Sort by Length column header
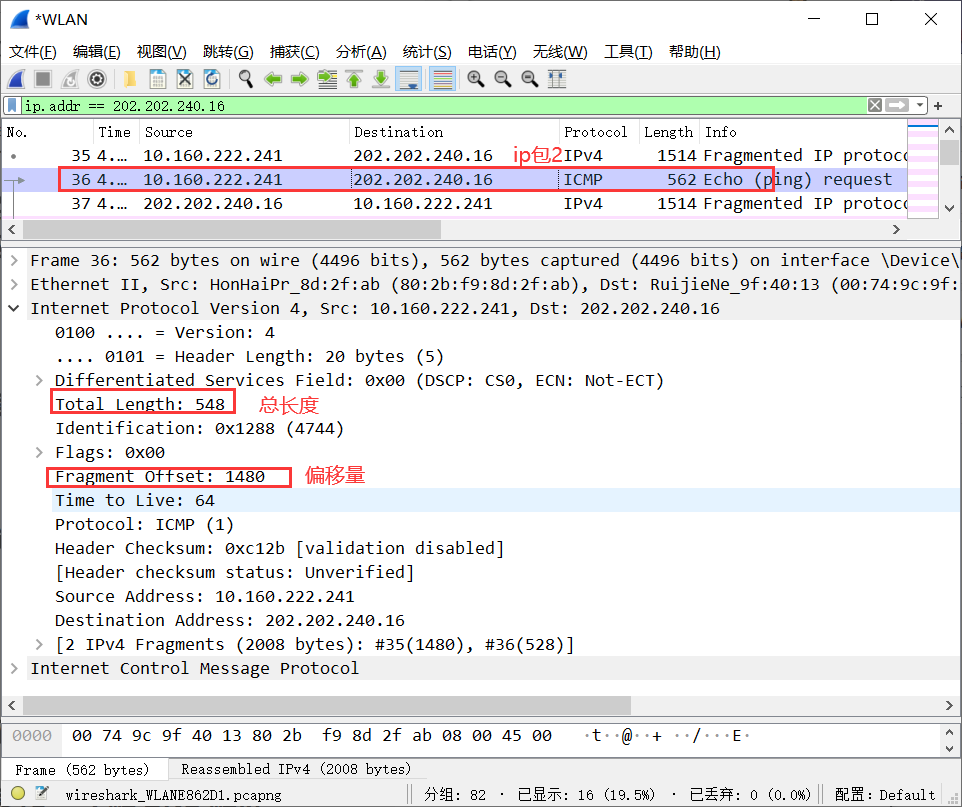This screenshot has width=962, height=807. pos(669,132)
